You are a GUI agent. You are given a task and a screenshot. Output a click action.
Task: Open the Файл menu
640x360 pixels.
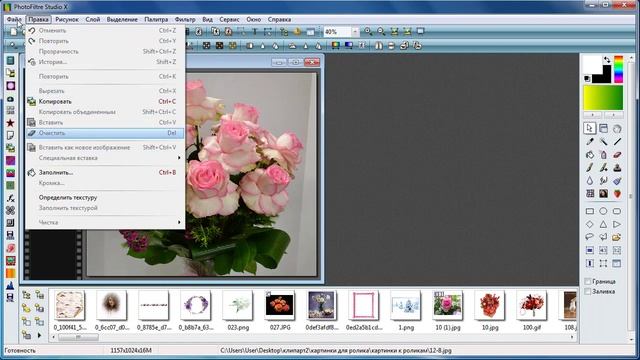pos(14,19)
